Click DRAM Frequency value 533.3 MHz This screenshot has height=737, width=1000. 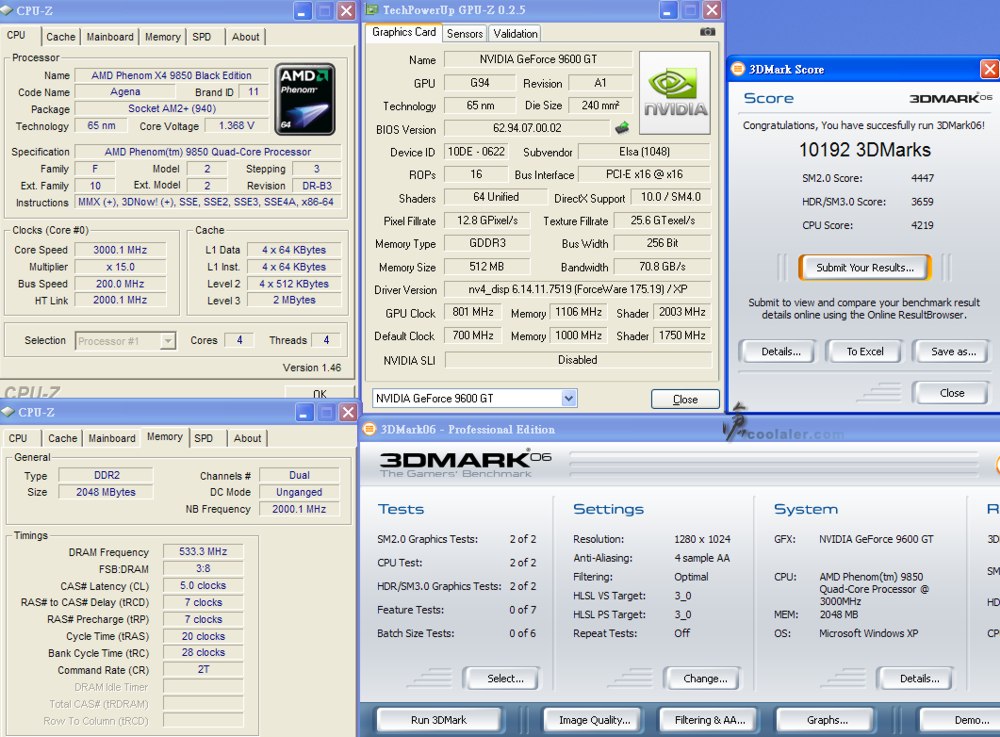[203, 551]
